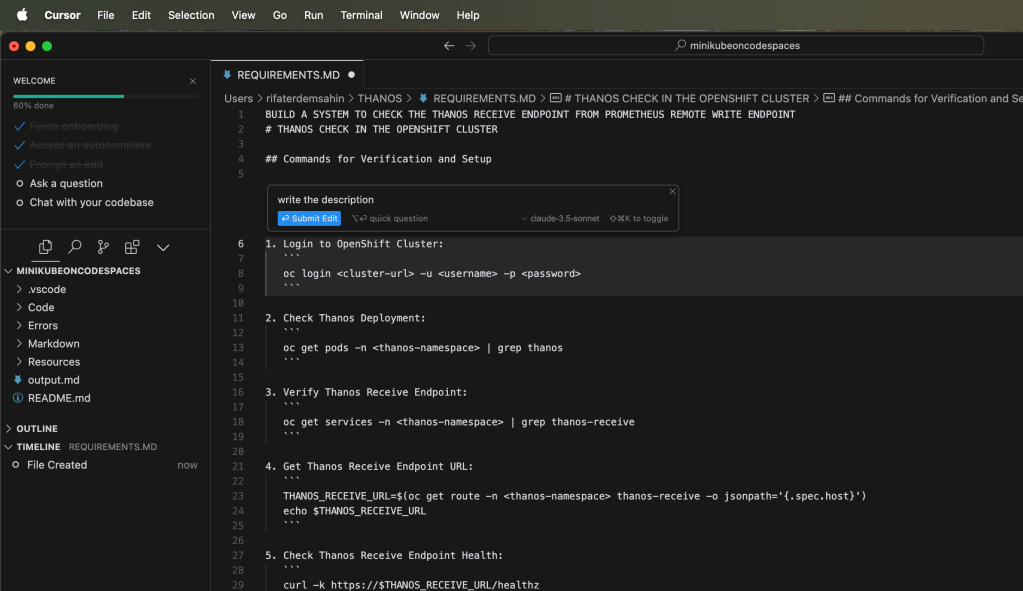Open the View menu
The width and height of the screenshot is (1023, 591).
point(243,15)
